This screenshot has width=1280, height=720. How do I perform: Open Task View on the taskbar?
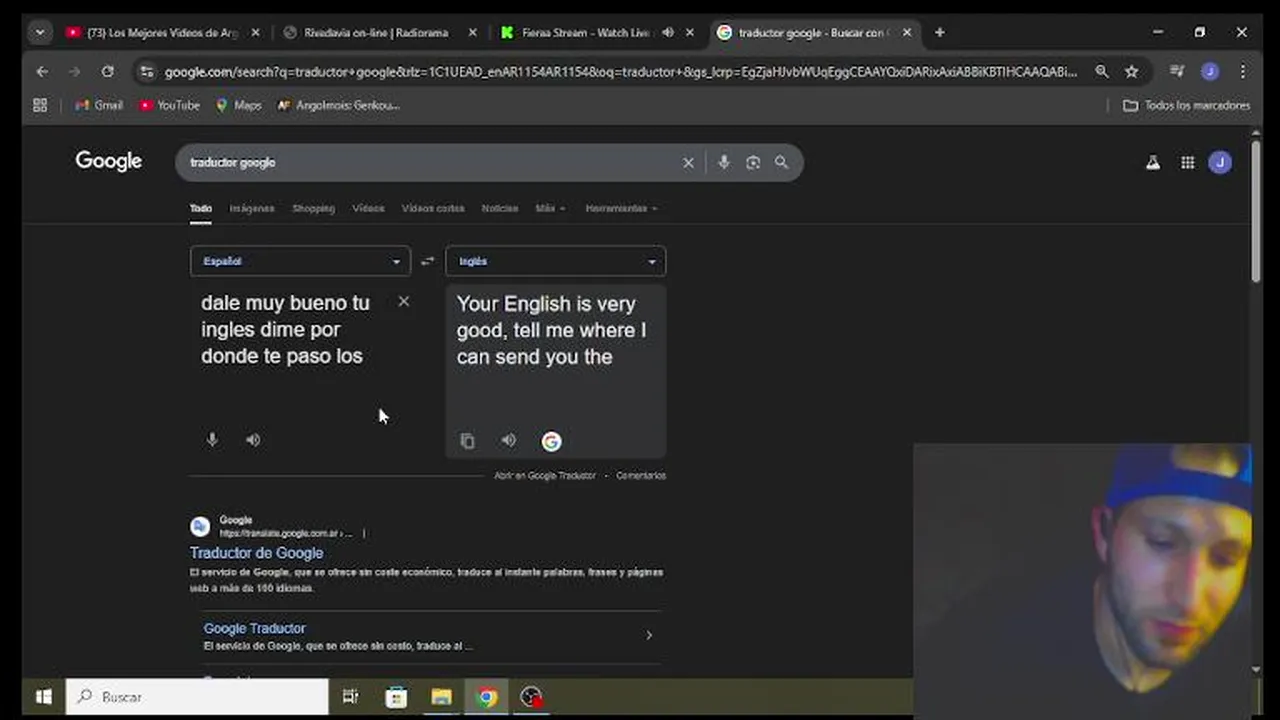[350, 697]
